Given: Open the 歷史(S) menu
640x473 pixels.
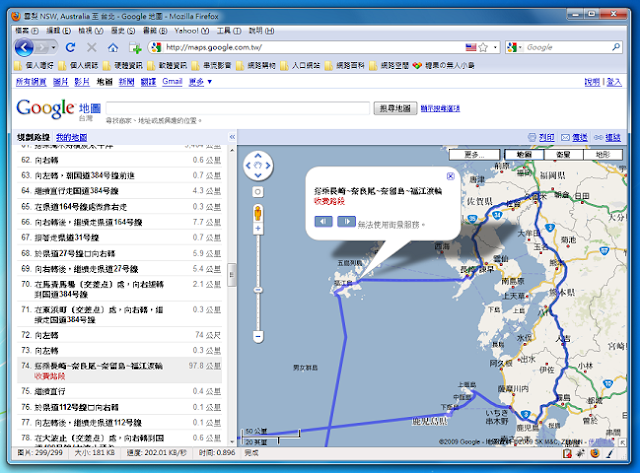Looking at the screenshot, I should pyautogui.click(x=123, y=31).
